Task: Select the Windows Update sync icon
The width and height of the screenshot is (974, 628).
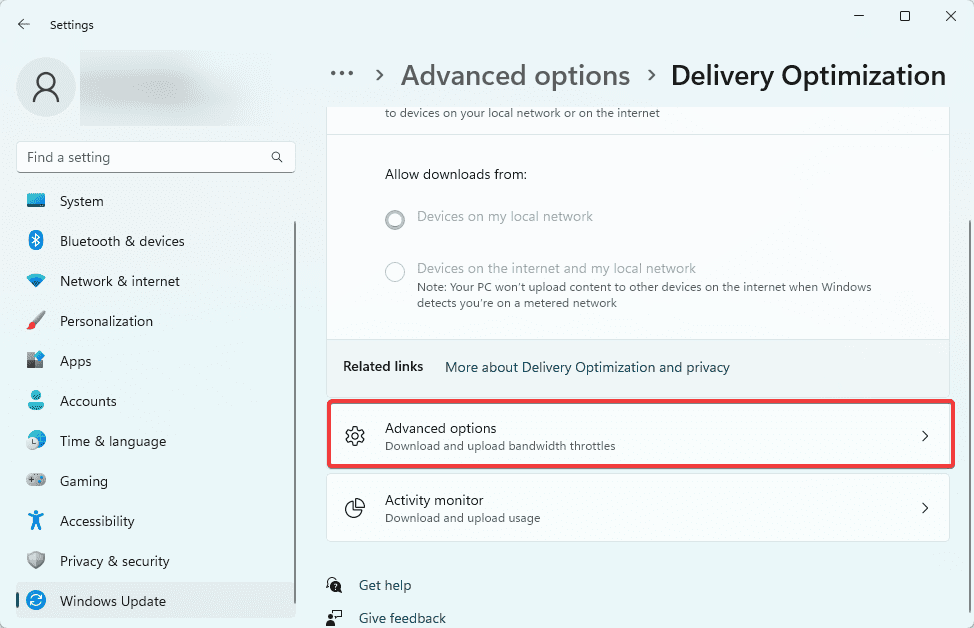Action: [x=36, y=601]
